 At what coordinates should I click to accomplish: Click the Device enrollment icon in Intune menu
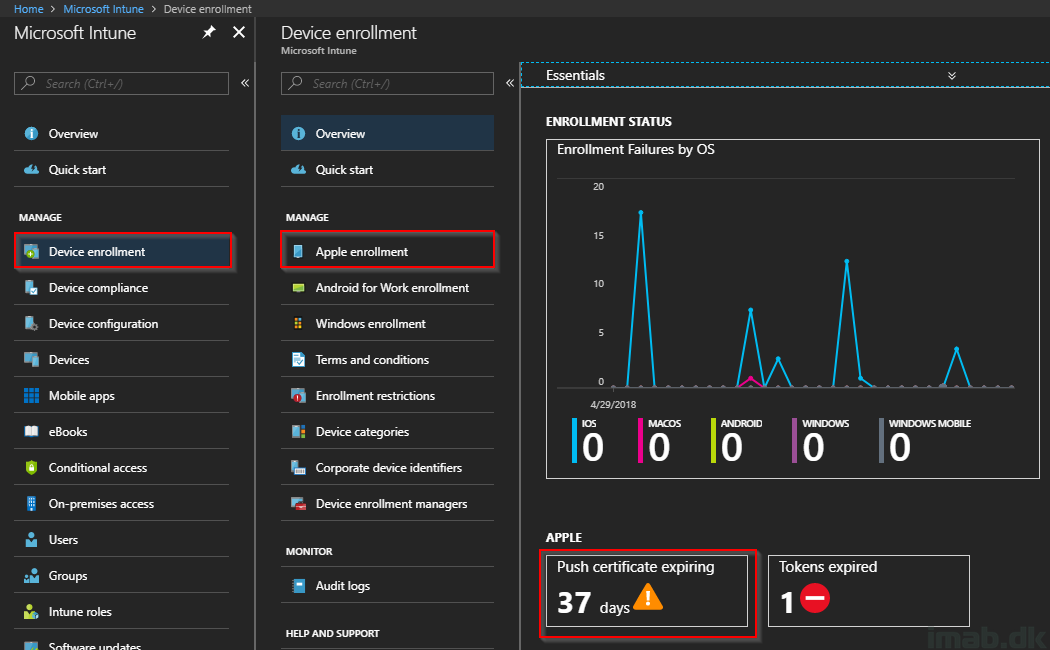[31, 252]
